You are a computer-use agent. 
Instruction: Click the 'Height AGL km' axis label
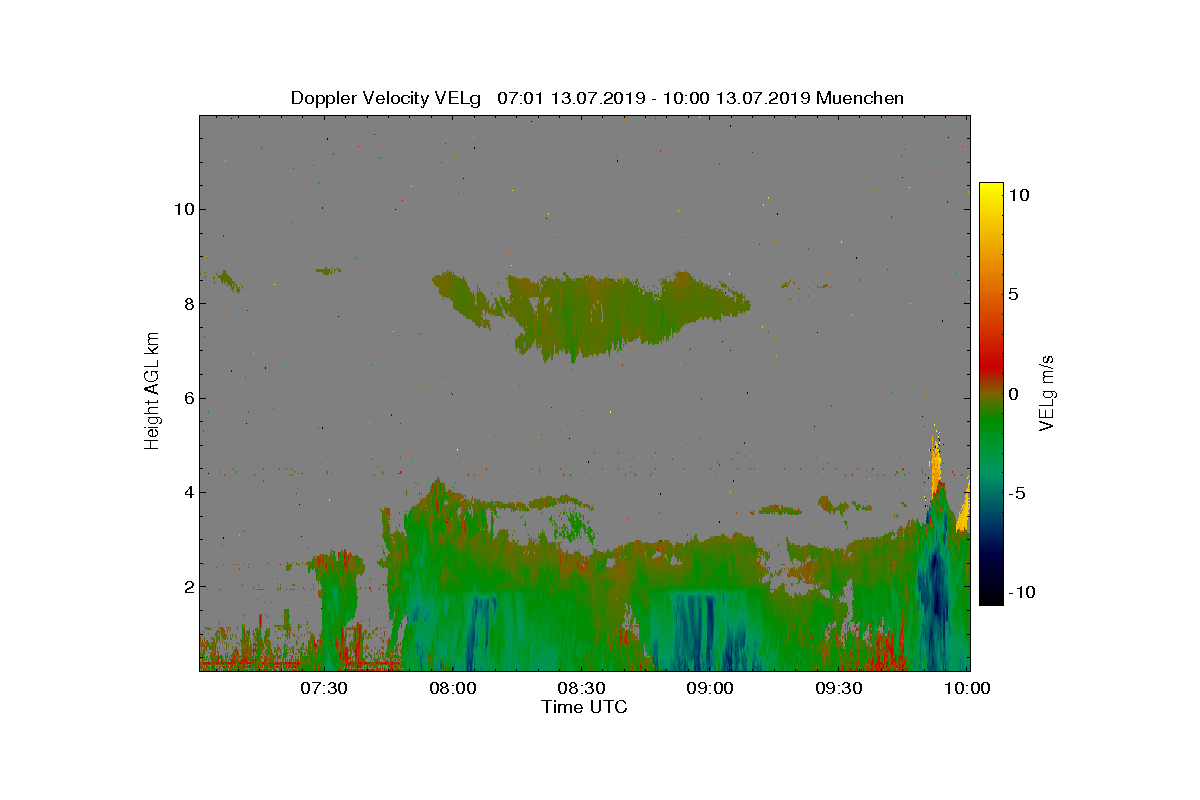152,393
